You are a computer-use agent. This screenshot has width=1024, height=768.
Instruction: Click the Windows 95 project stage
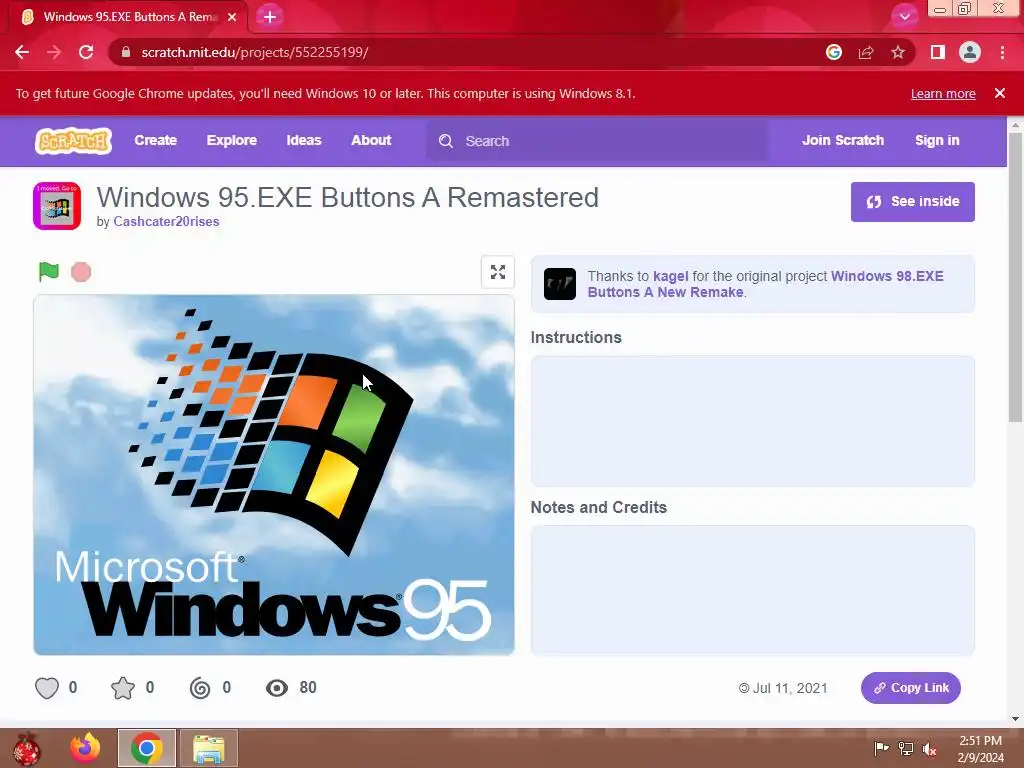point(274,475)
